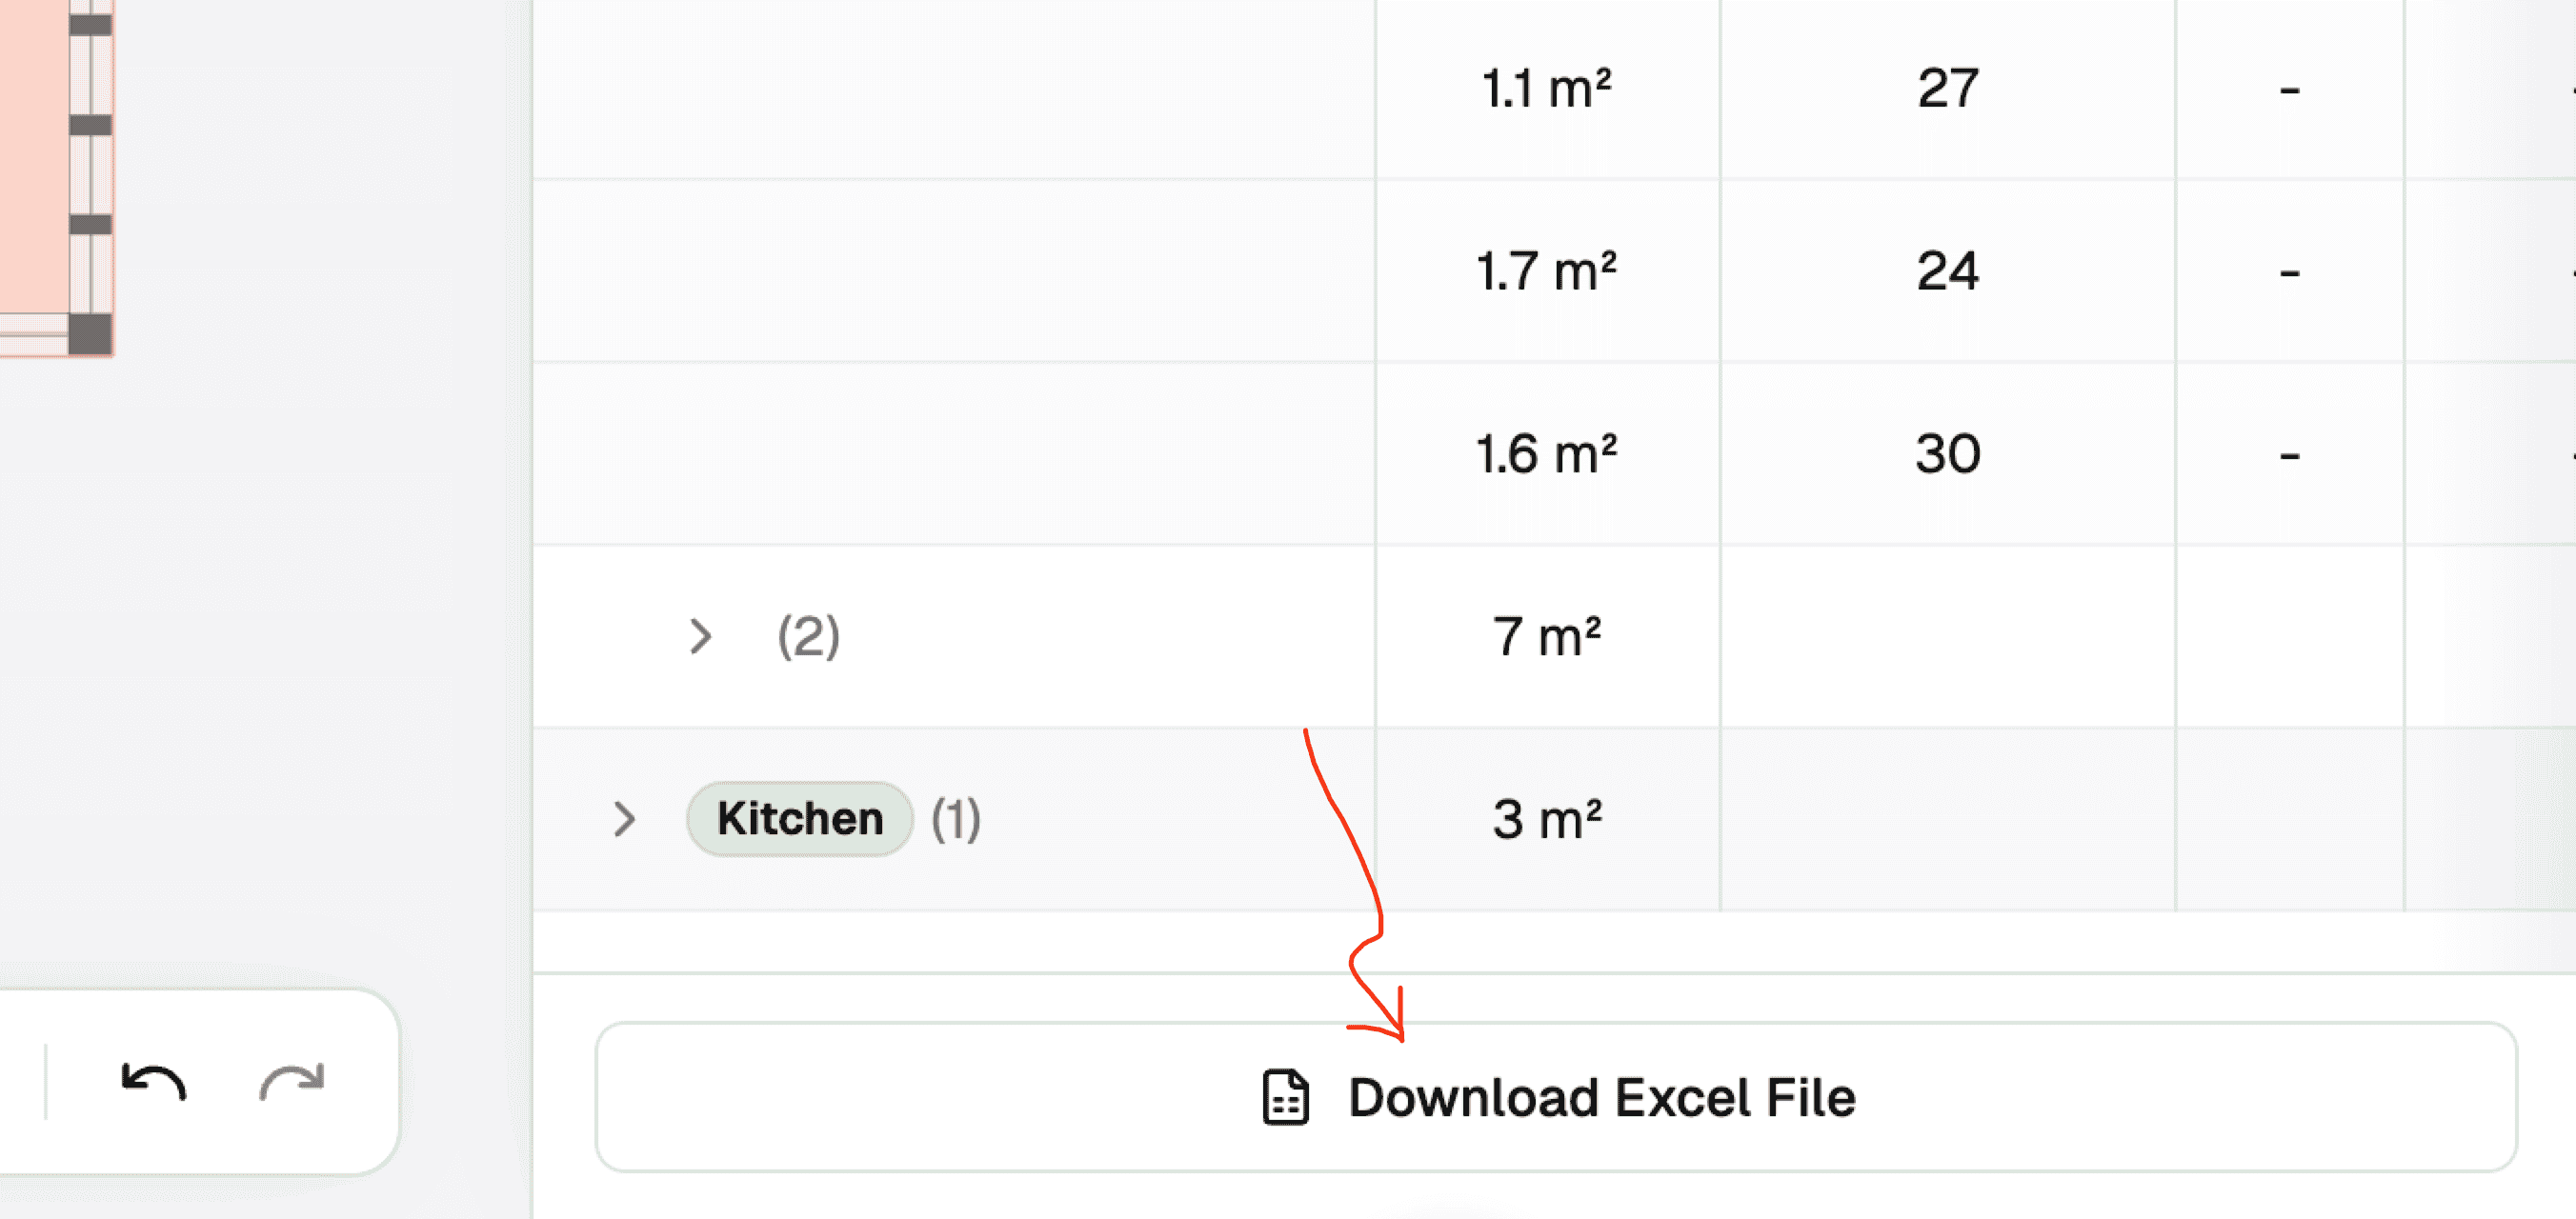Click the 1.7 m² area cell
Screen dimensions: 2576x1219
click(1546, 271)
